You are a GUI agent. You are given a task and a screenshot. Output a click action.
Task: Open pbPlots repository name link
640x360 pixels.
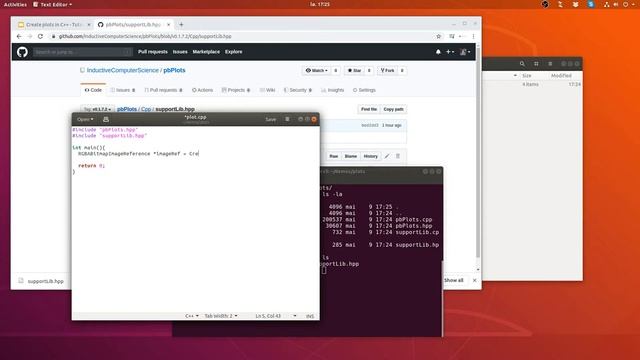tap(174, 70)
